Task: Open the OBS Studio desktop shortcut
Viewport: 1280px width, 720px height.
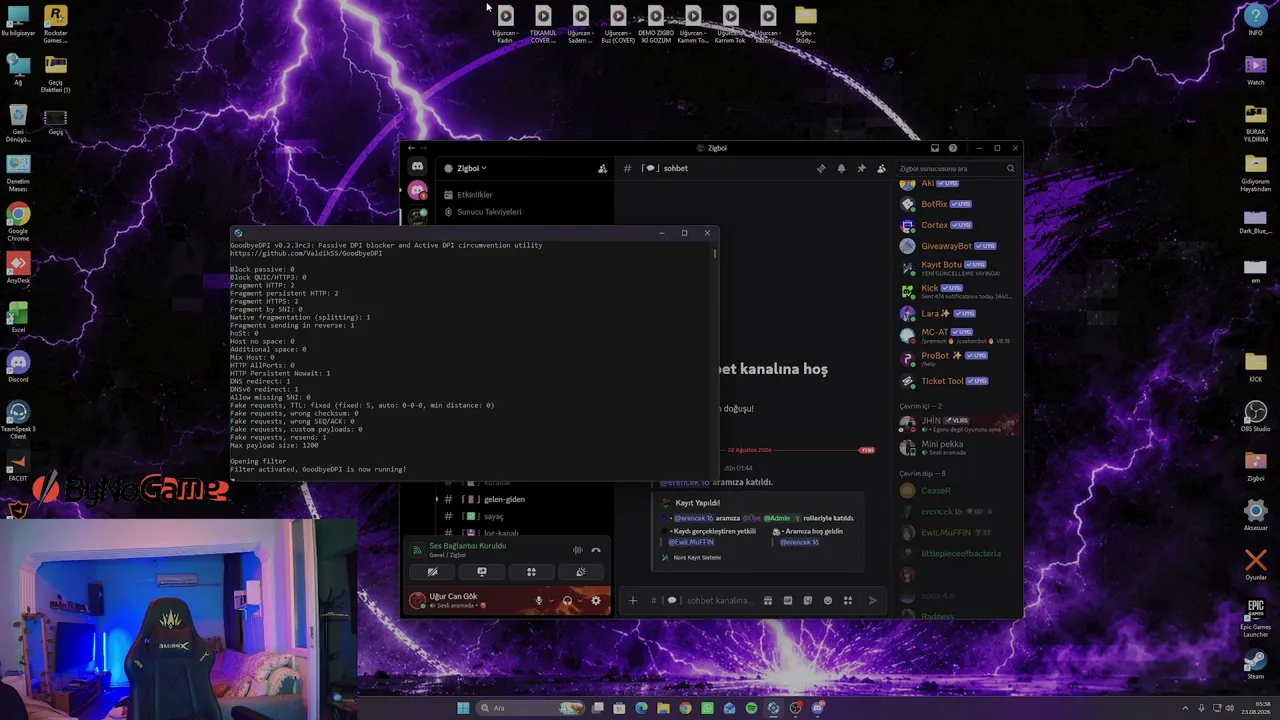Action: pos(1256,416)
